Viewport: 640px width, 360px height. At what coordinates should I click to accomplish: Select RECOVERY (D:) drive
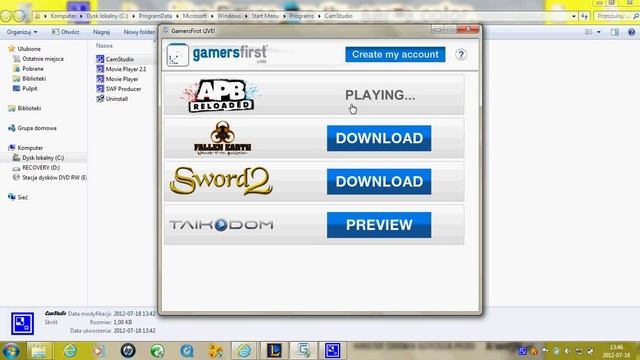pyautogui.click(x=36, y=168)
